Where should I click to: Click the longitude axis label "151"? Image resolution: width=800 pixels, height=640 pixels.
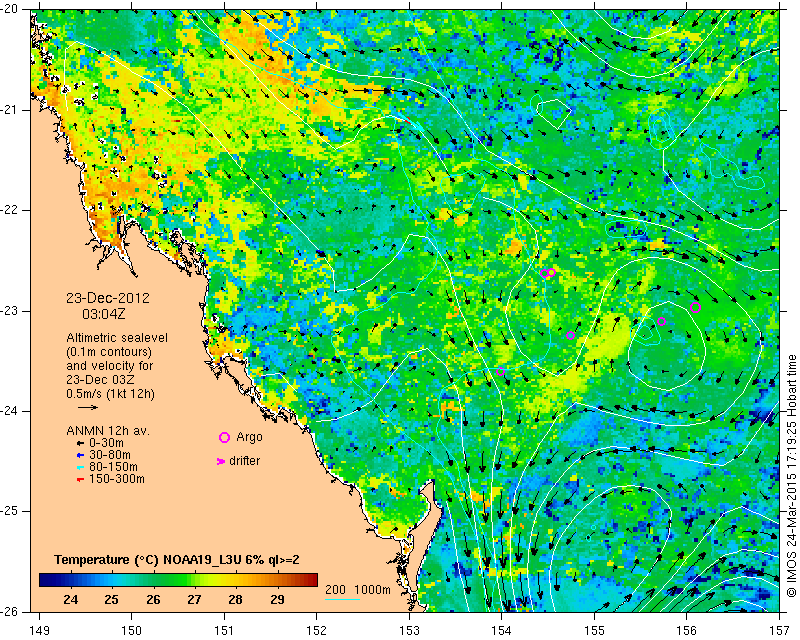click(224, 631)
